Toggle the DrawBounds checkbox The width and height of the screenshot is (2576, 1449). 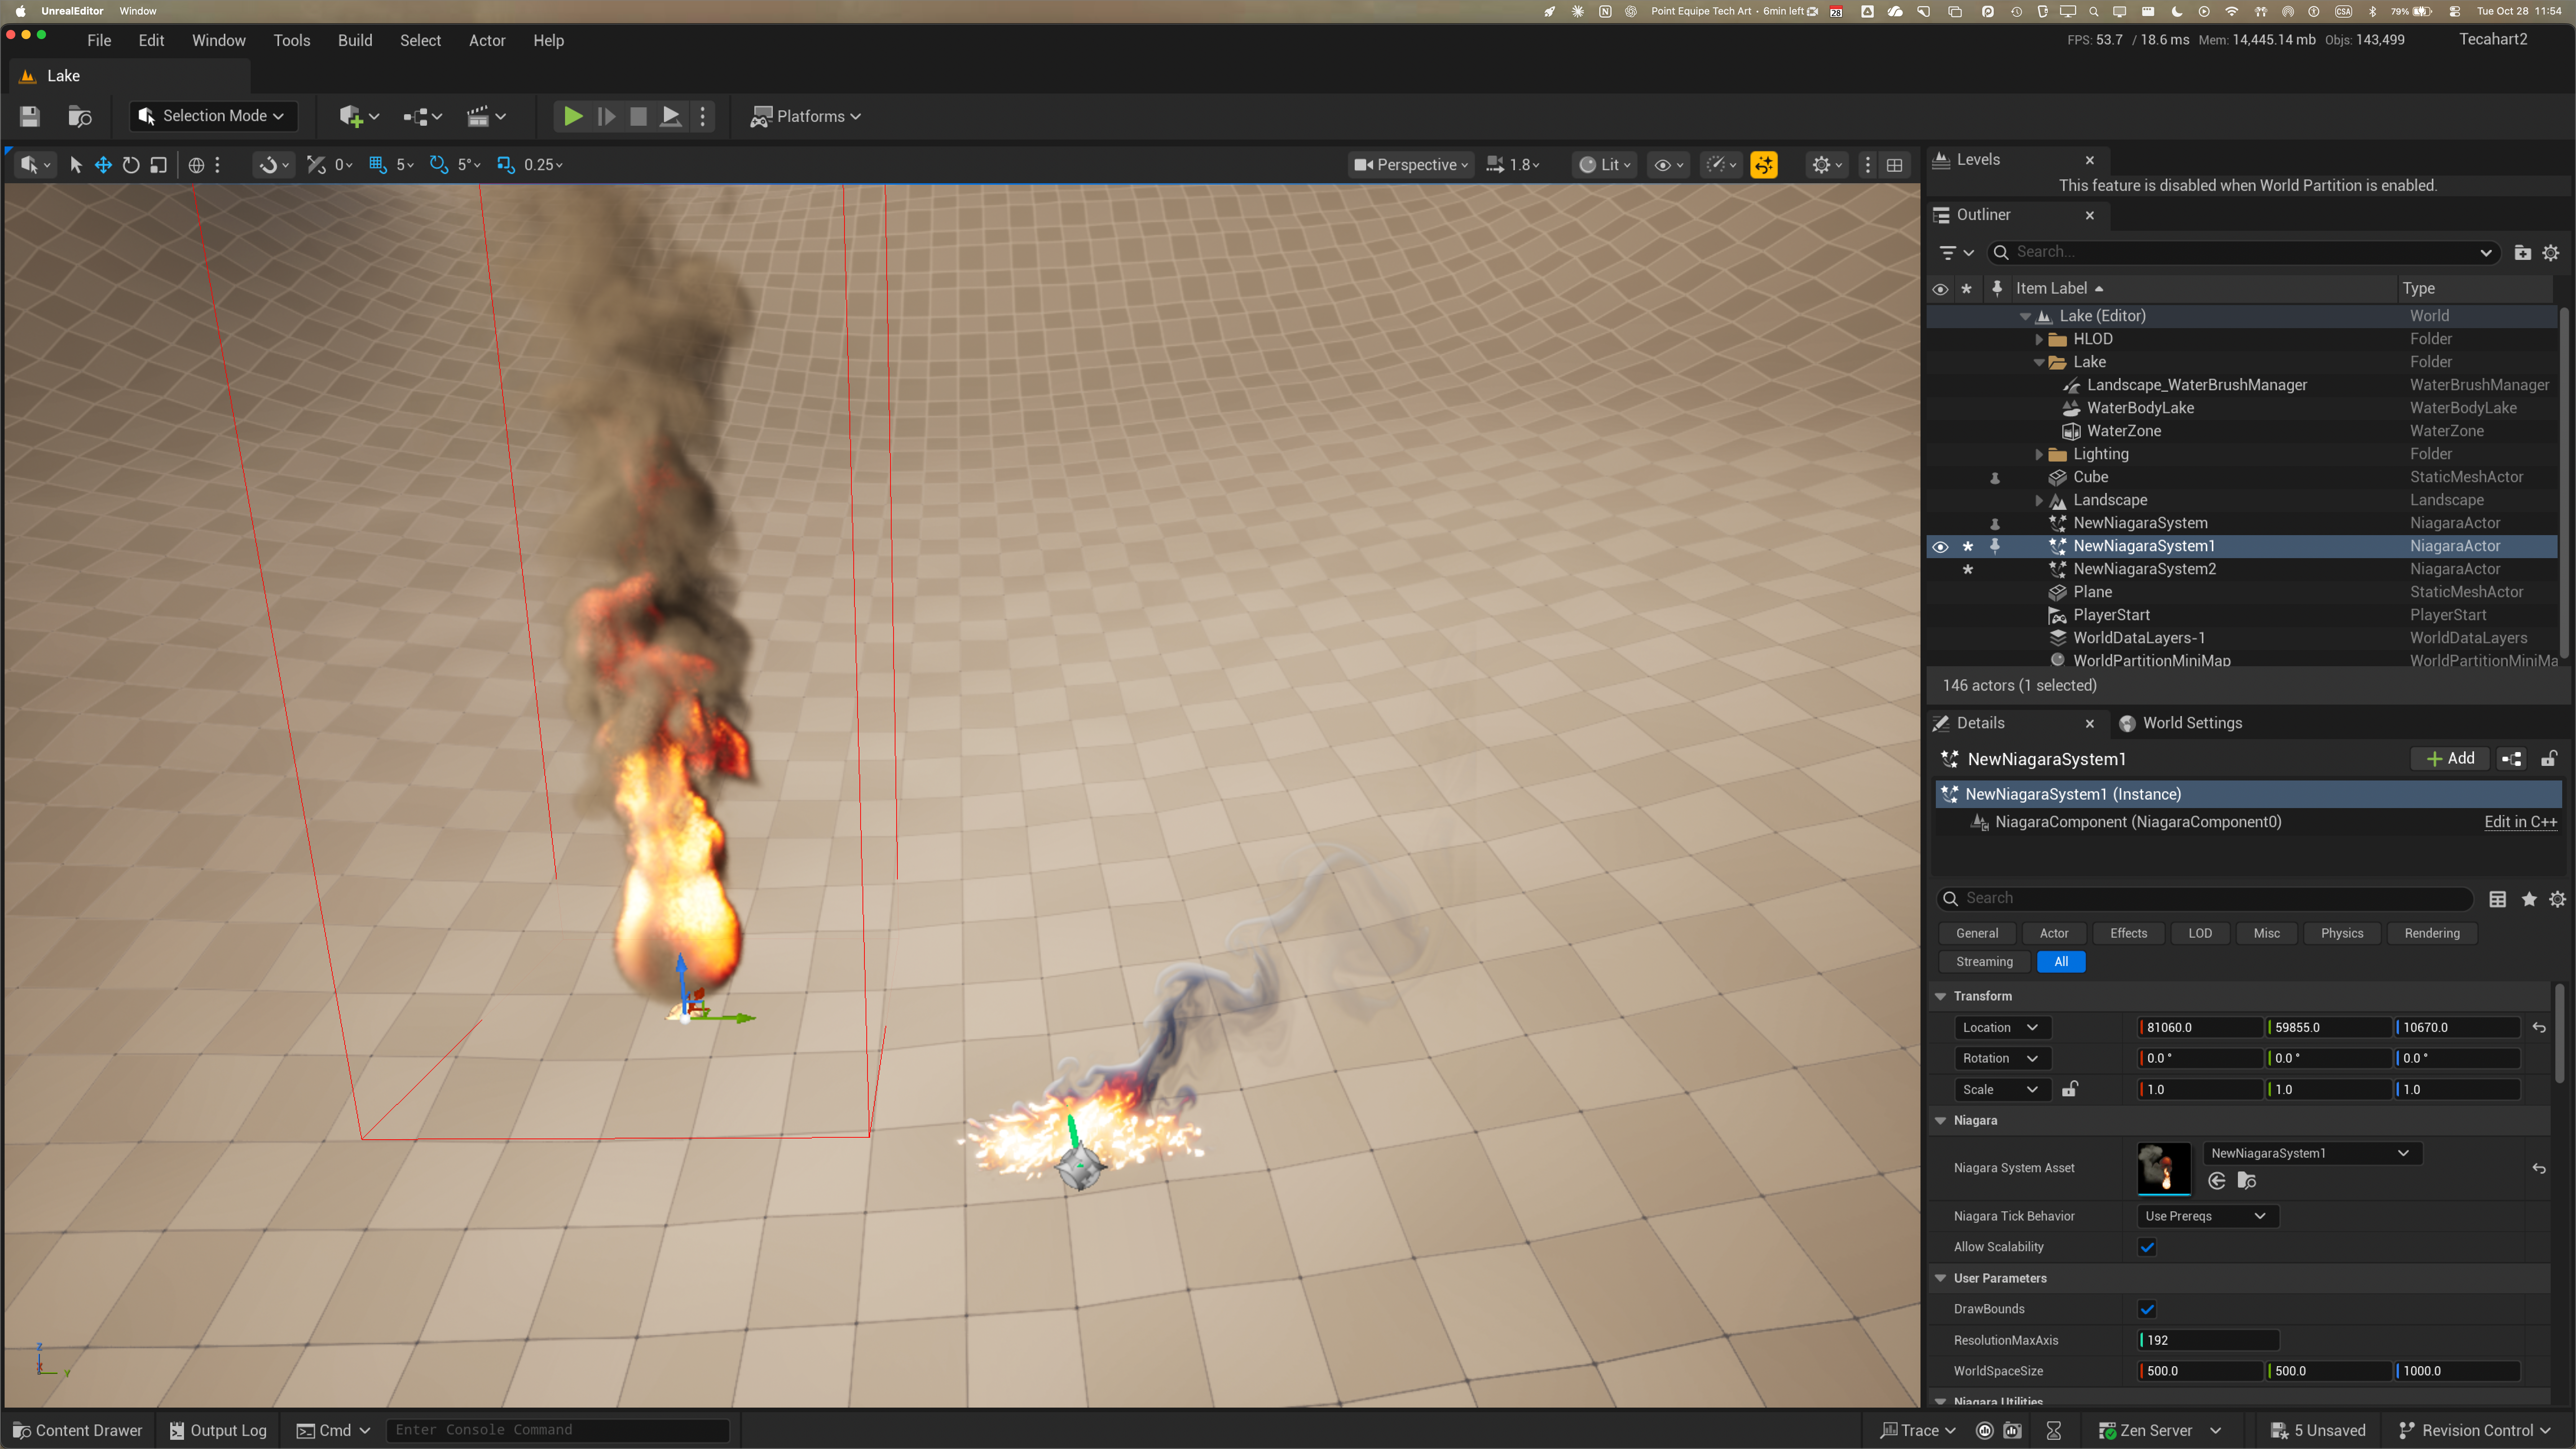click(2147, 1309)
